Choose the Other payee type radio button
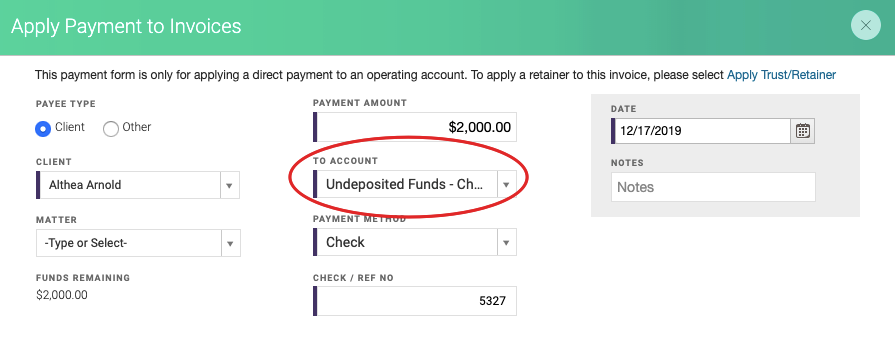The height and width of the screenshot is (360, 895). [111, 128]
